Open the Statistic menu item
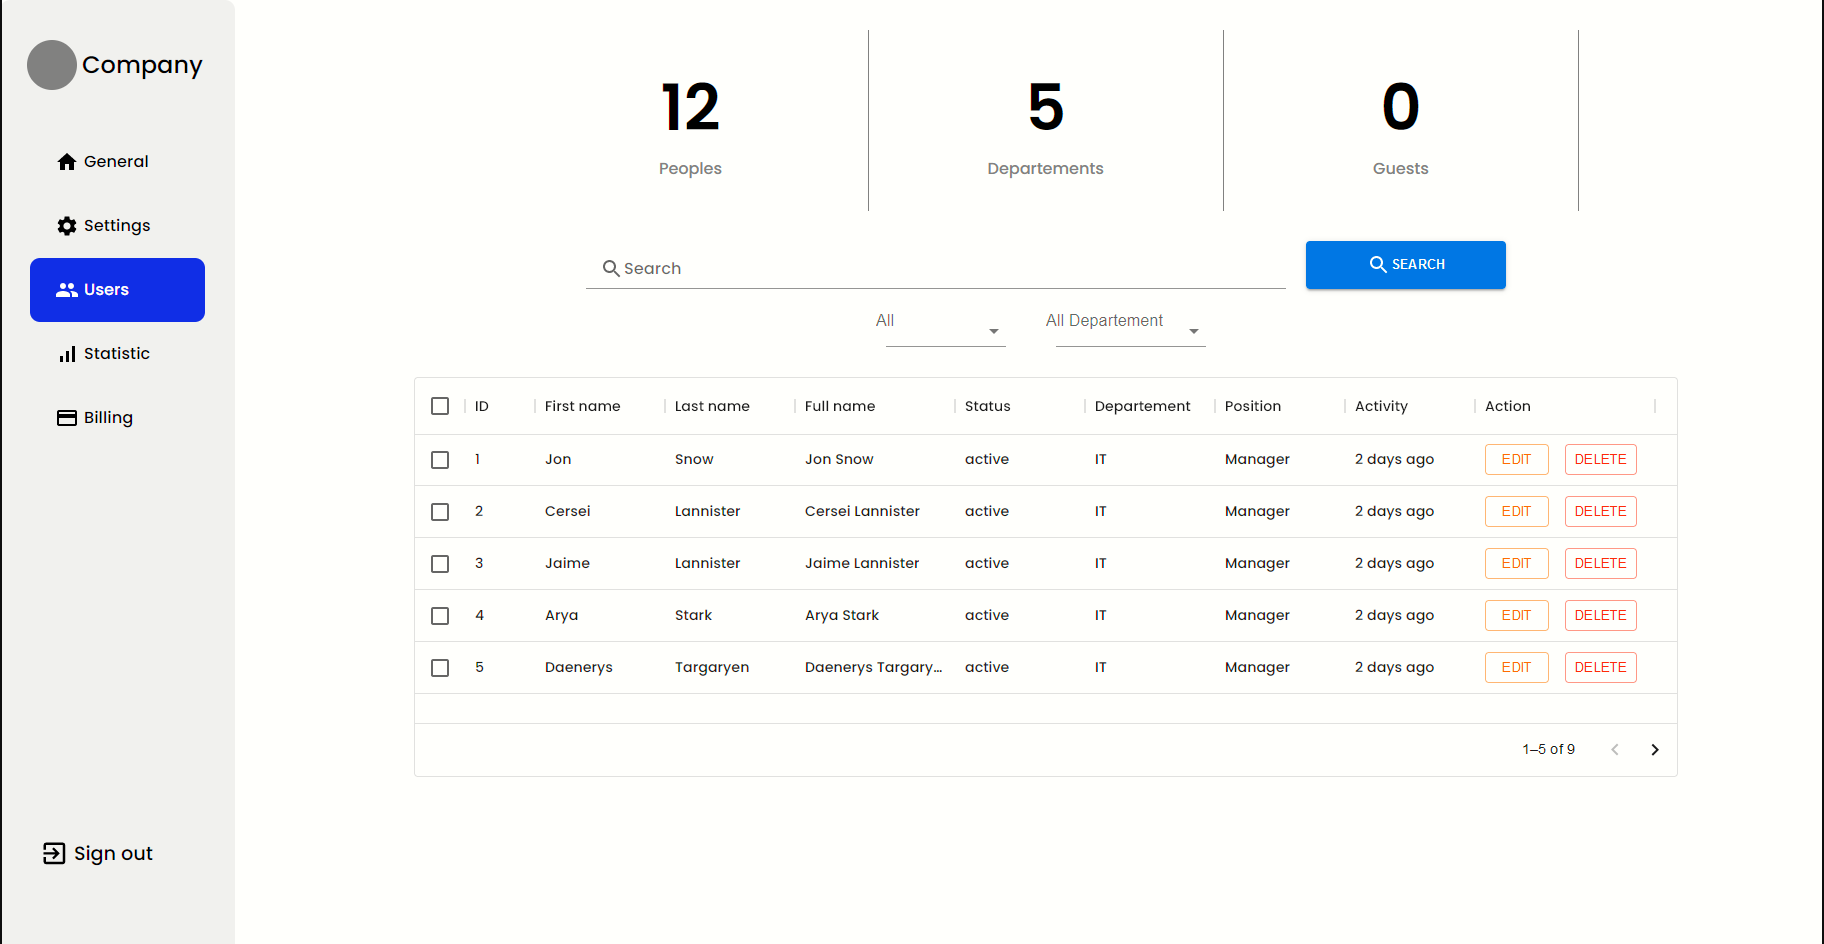This screenshot has width=1824, height=944. tap(117, 354)
